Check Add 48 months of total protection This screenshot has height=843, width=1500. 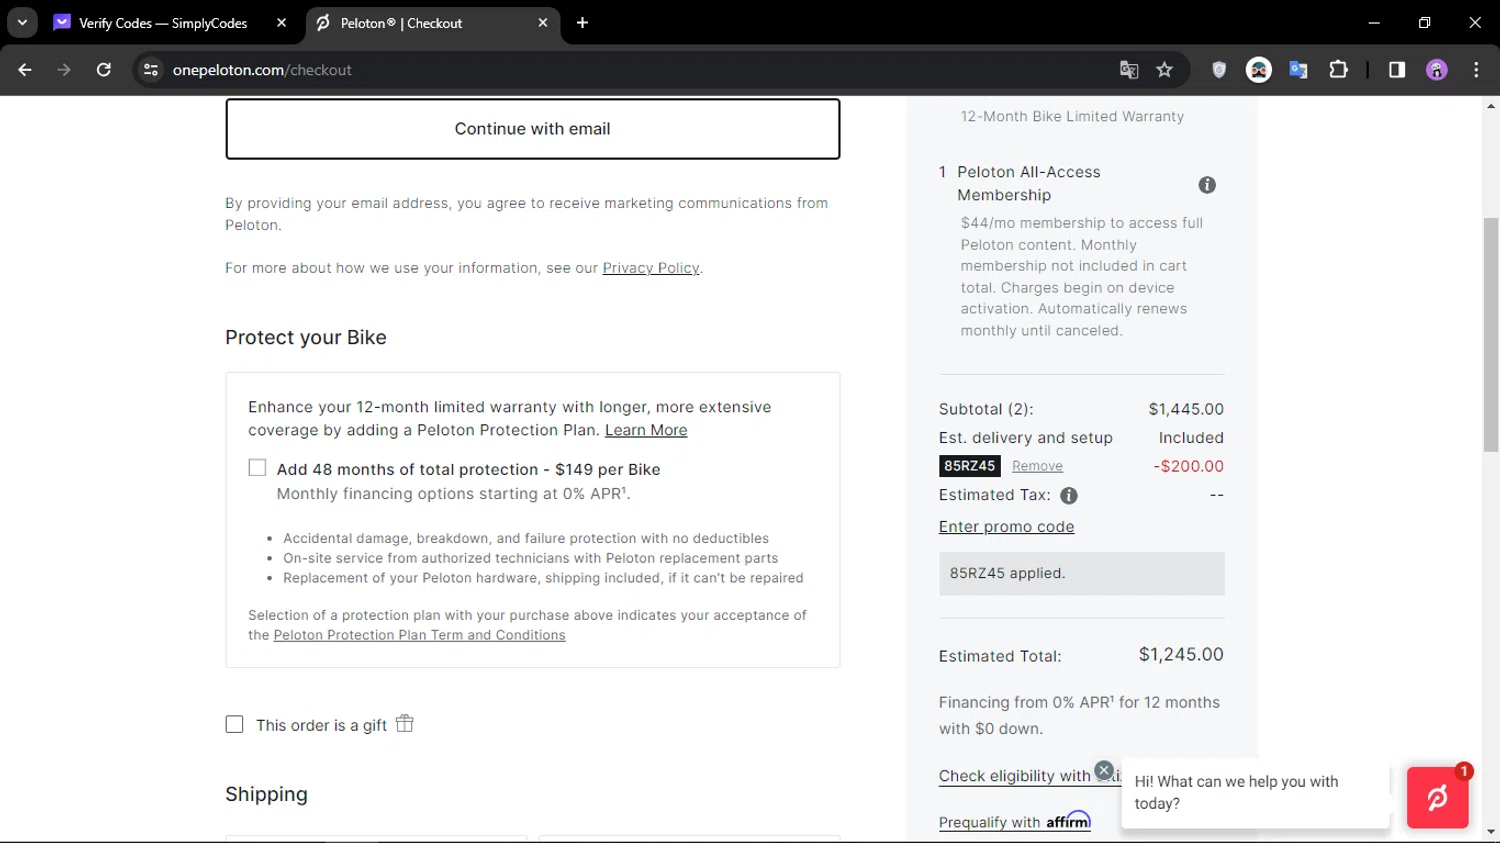257,468
